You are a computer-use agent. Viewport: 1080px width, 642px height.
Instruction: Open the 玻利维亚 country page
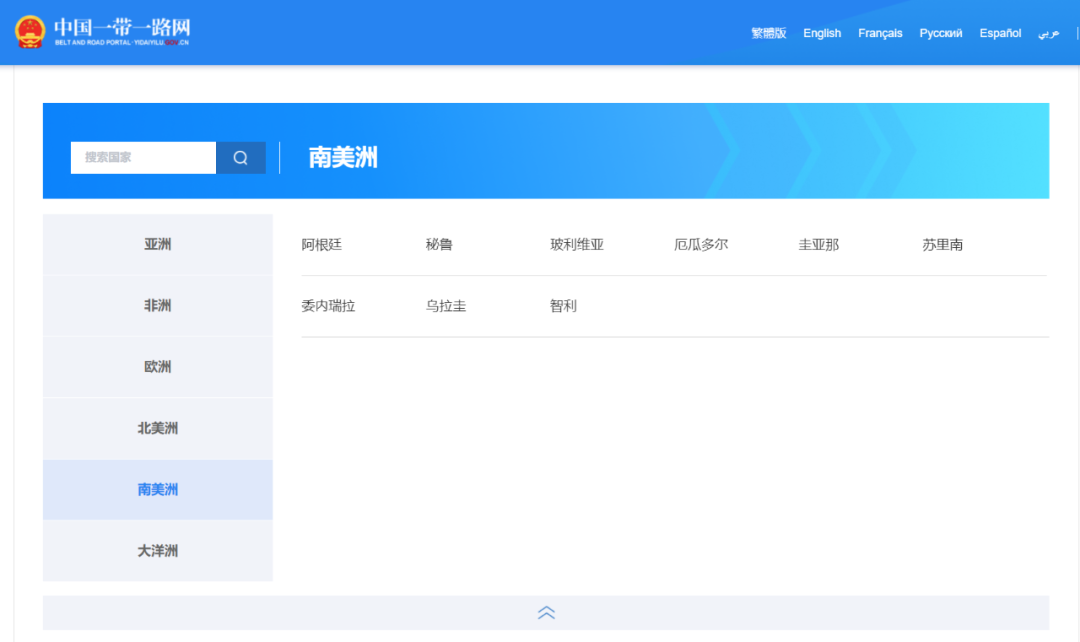pos(578,244)
